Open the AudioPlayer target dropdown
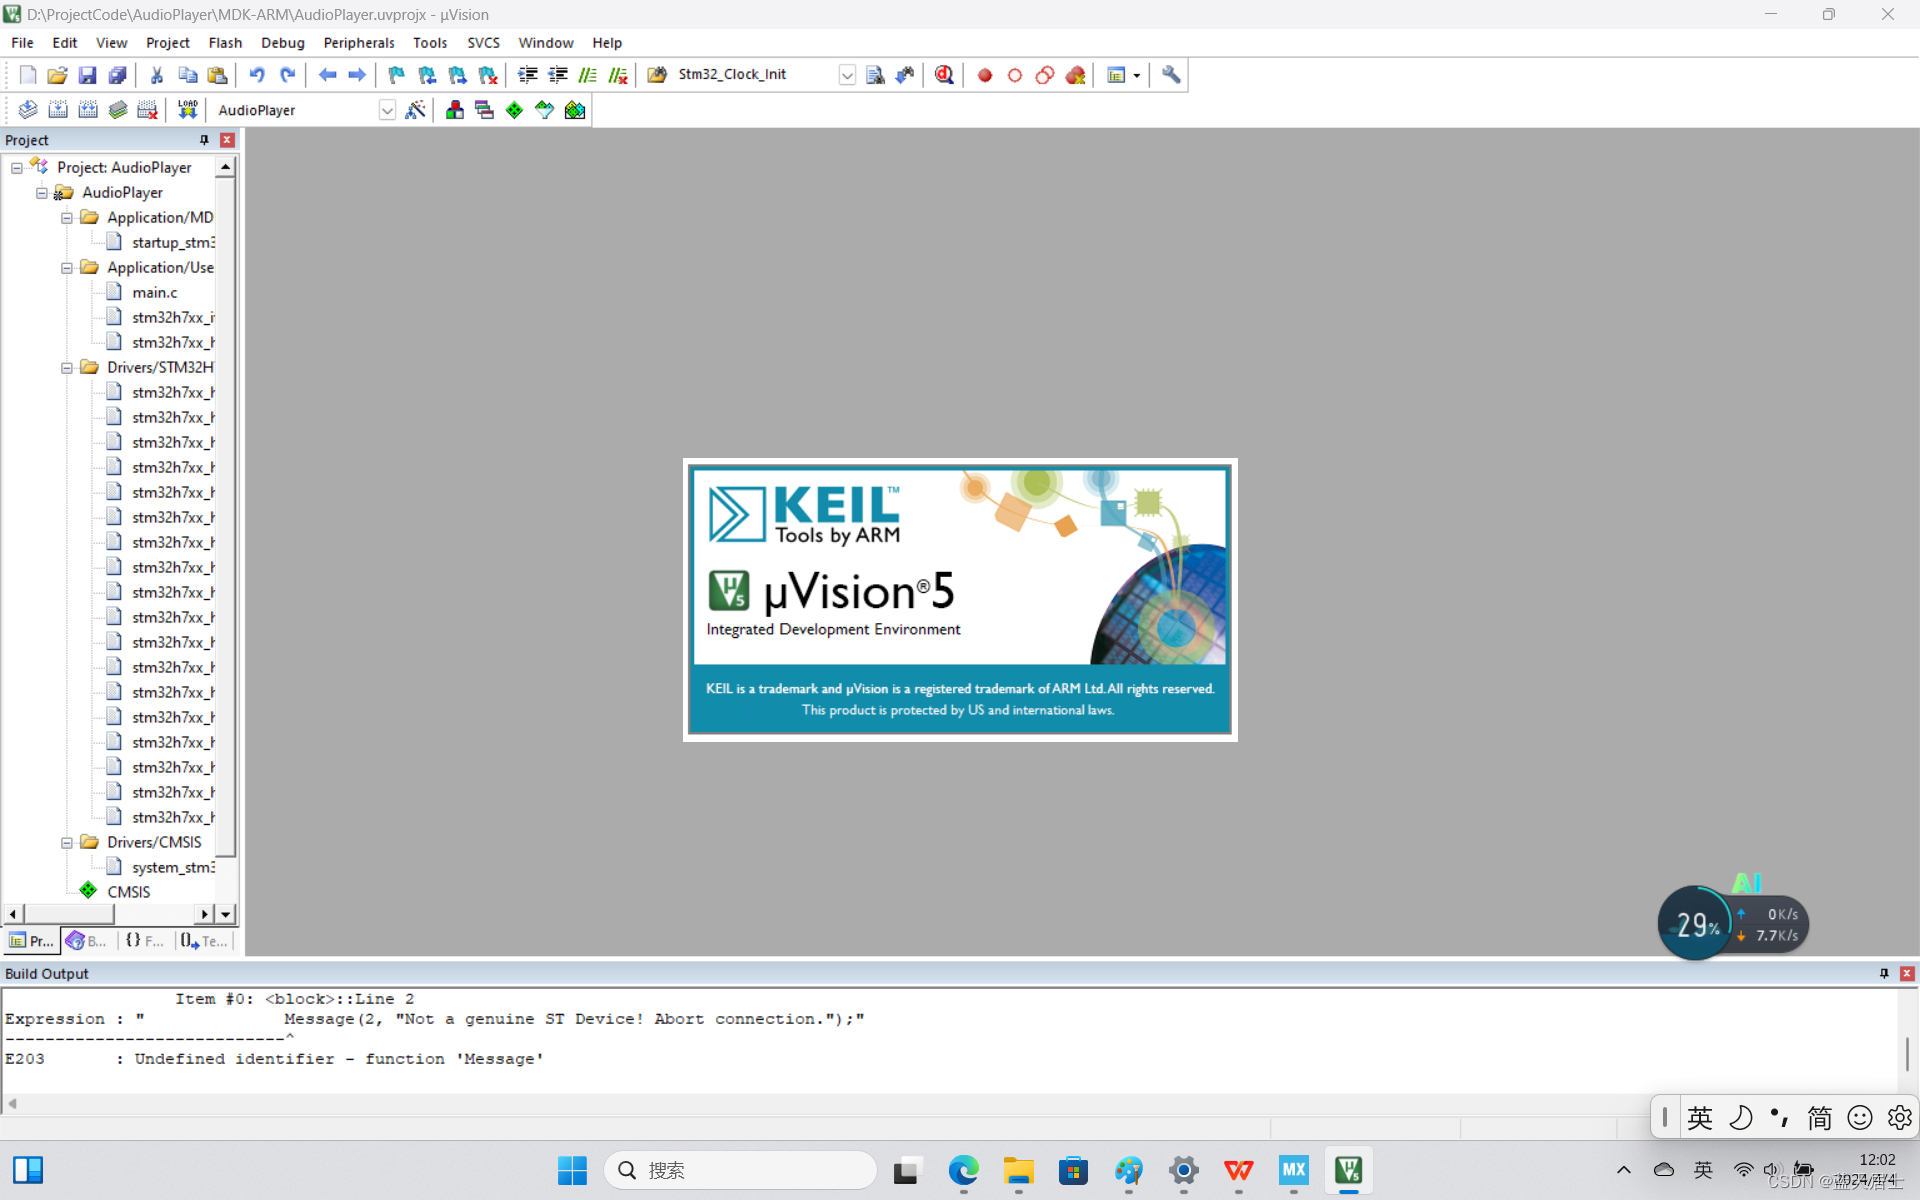This screenshot has height=1200, width=1920. 387,110
